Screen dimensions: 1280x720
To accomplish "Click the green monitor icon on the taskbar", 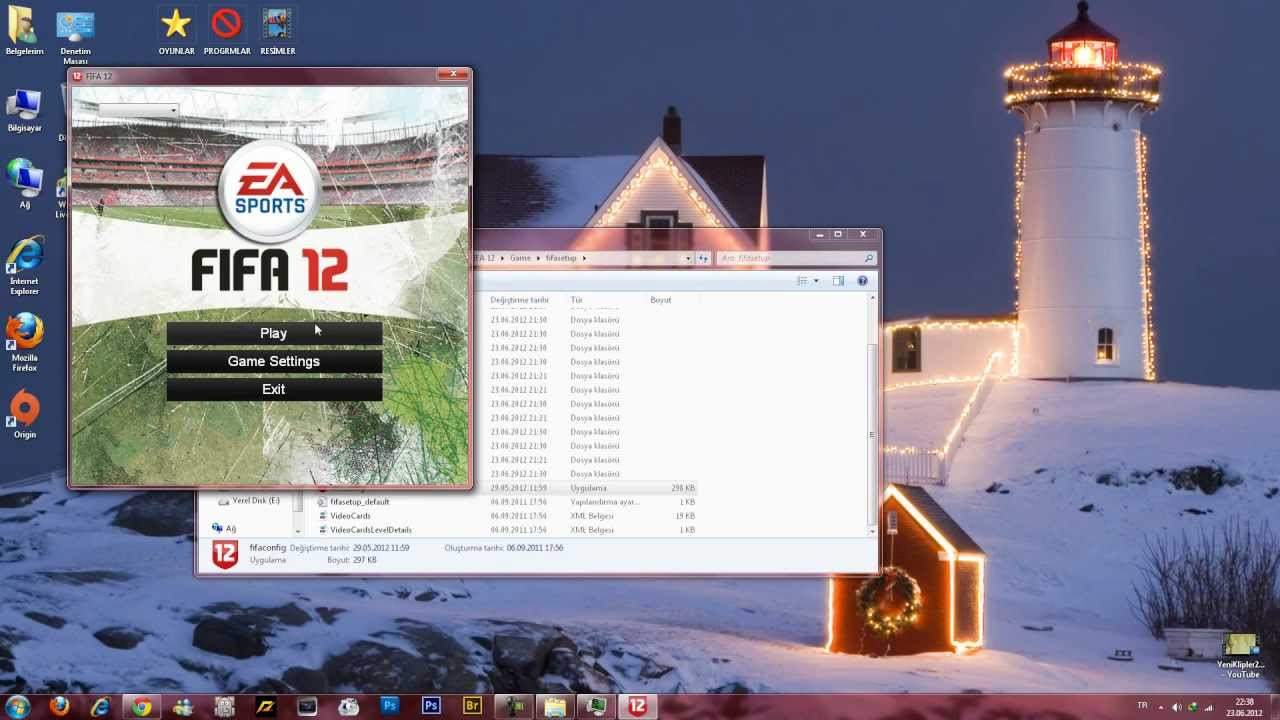I will (596, 706).
